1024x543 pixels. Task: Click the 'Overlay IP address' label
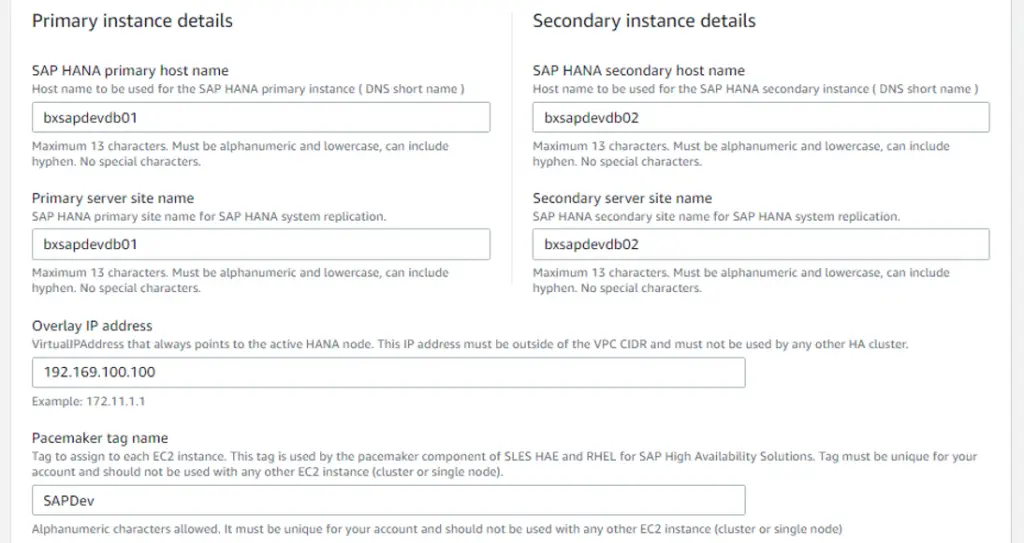92,325
